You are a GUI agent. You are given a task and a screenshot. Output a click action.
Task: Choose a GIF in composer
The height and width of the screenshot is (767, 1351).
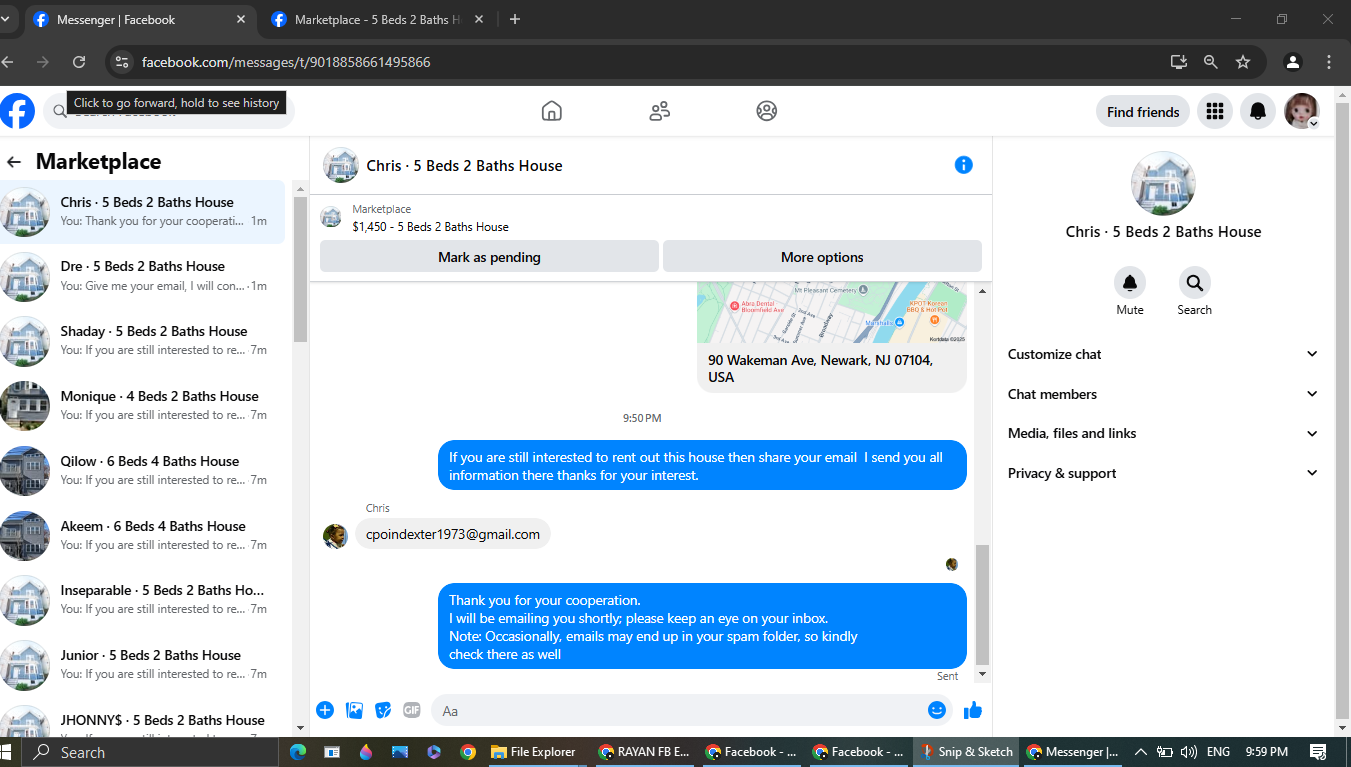pos(412,710)
